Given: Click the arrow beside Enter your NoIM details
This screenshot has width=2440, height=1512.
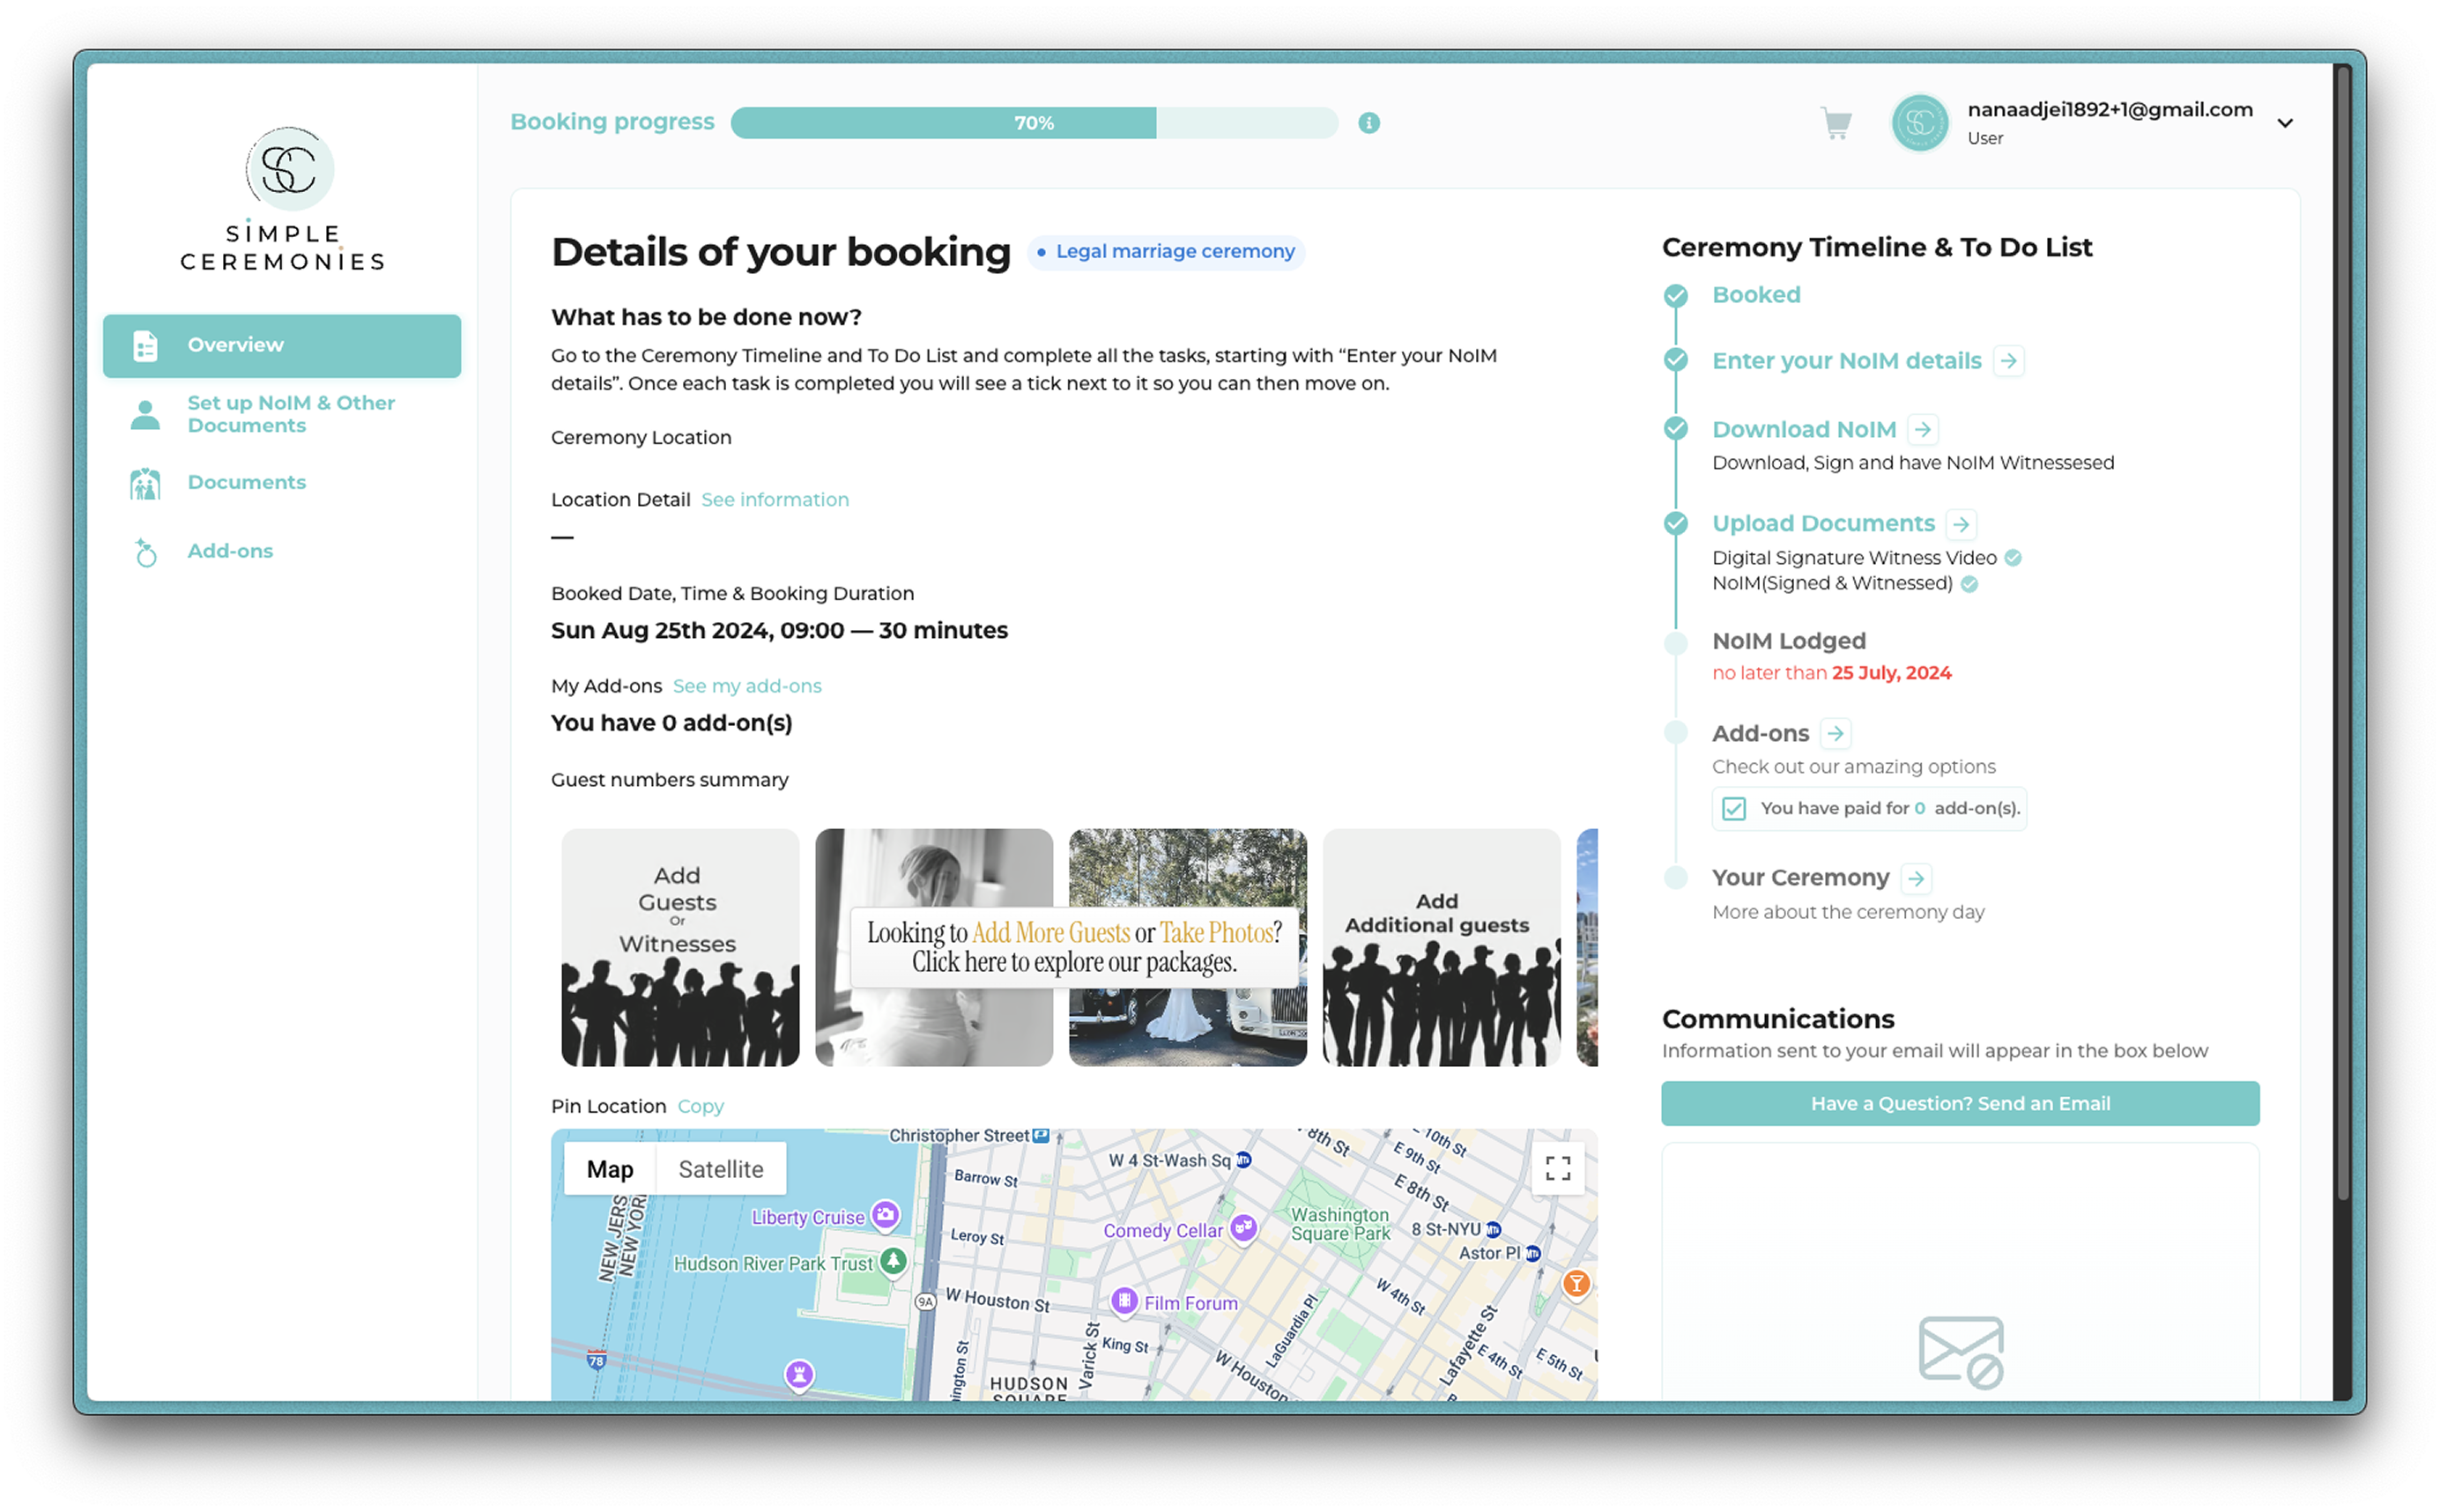Looking at the screenshot, I should click(2008, 360).
